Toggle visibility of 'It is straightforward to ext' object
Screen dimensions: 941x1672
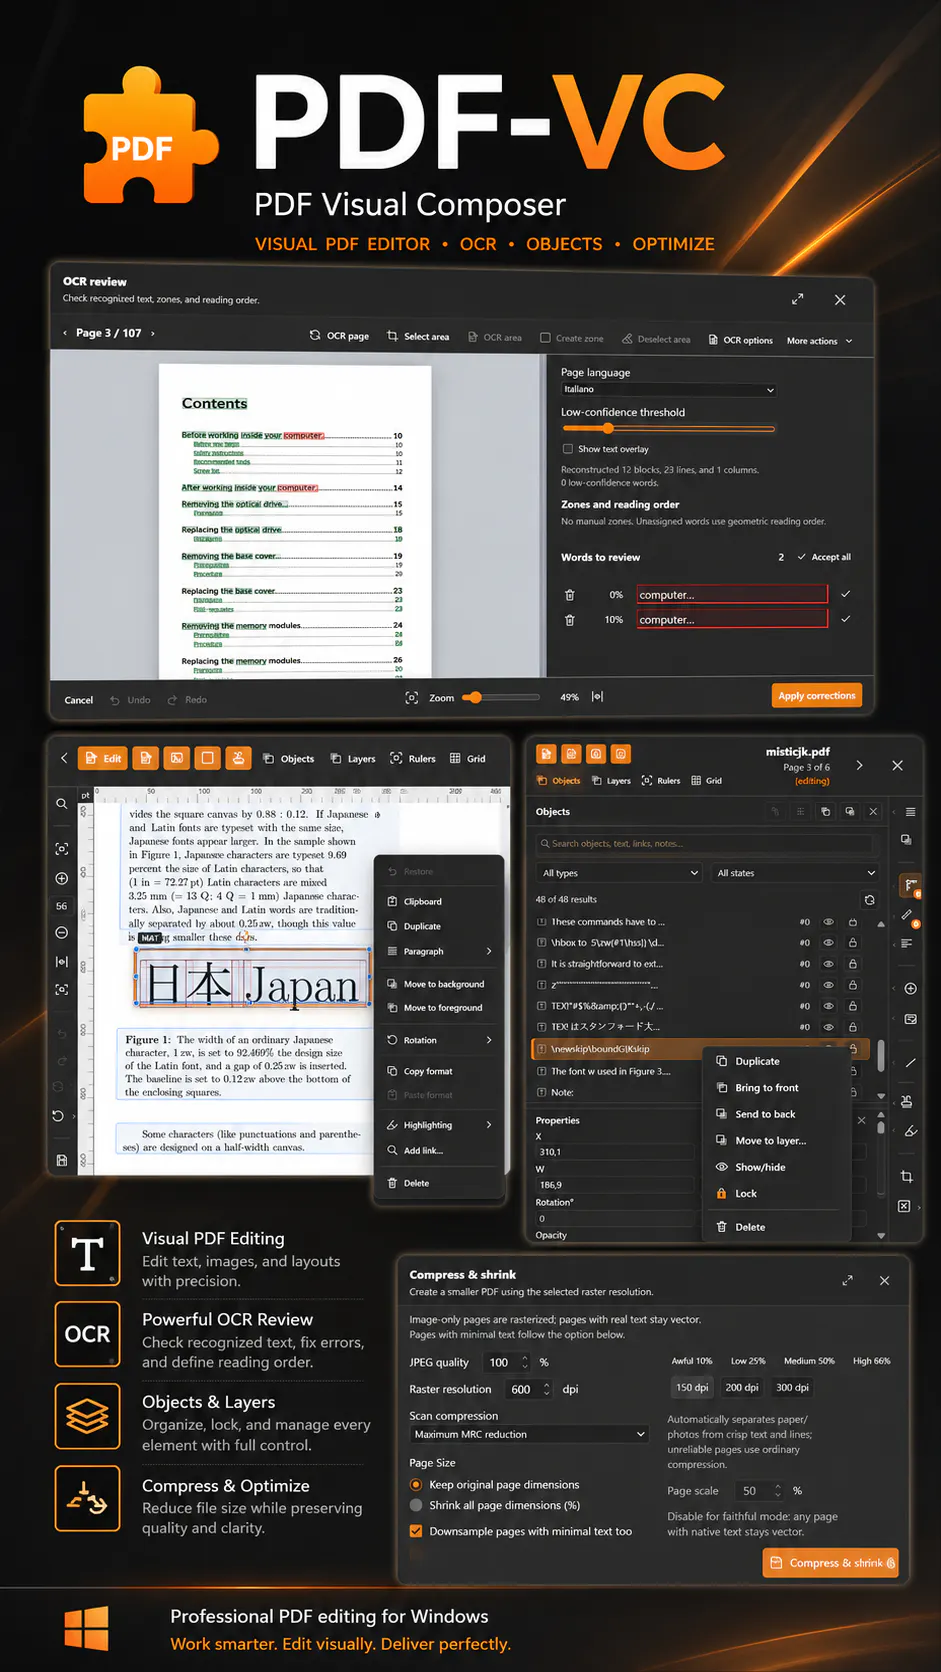click(x=828, y=964)
